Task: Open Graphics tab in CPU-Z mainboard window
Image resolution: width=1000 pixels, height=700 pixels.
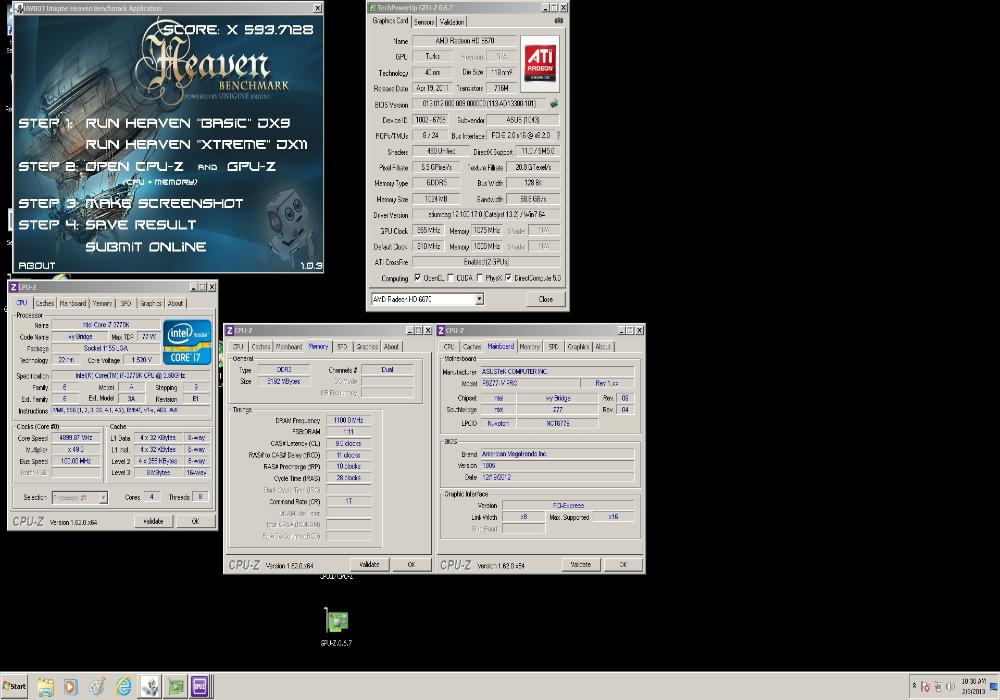Action: 578,347
